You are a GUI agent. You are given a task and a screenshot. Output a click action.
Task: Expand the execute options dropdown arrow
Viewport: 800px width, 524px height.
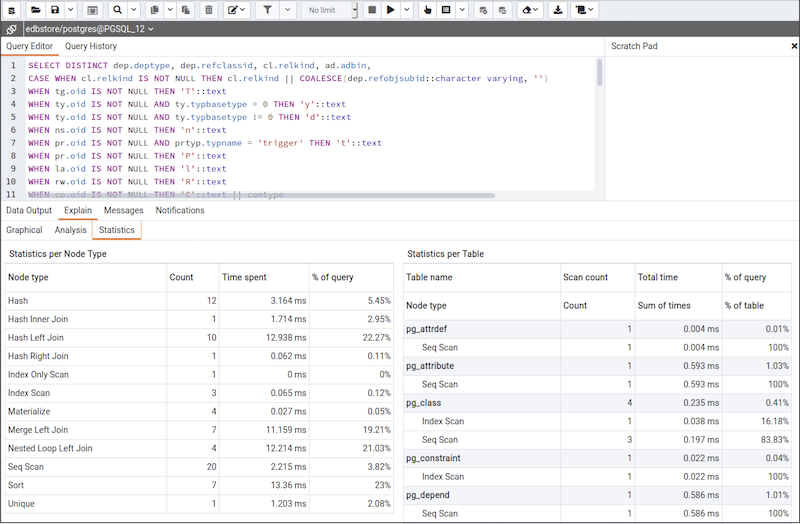coord(407,10)
